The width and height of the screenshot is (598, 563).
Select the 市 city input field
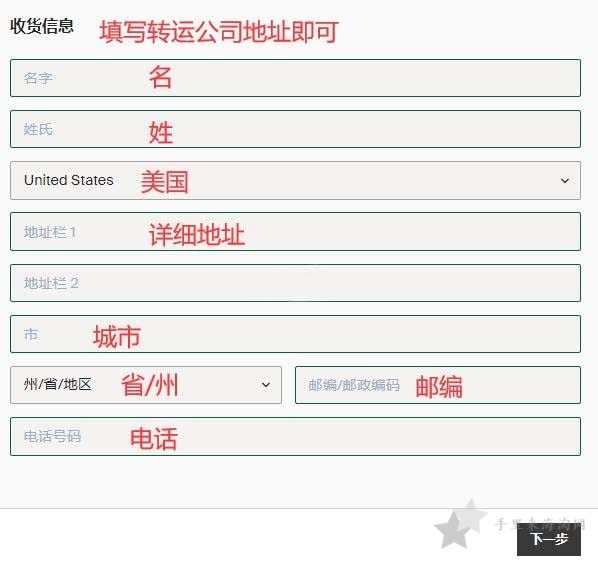(x=296, y=334)
